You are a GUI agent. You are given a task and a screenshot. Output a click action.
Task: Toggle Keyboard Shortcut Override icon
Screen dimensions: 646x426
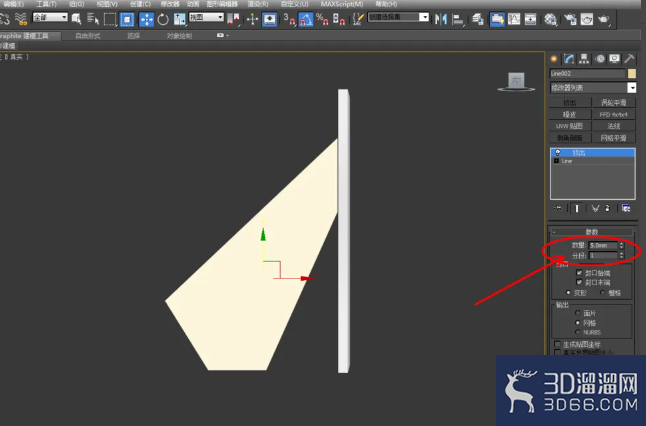269,19
